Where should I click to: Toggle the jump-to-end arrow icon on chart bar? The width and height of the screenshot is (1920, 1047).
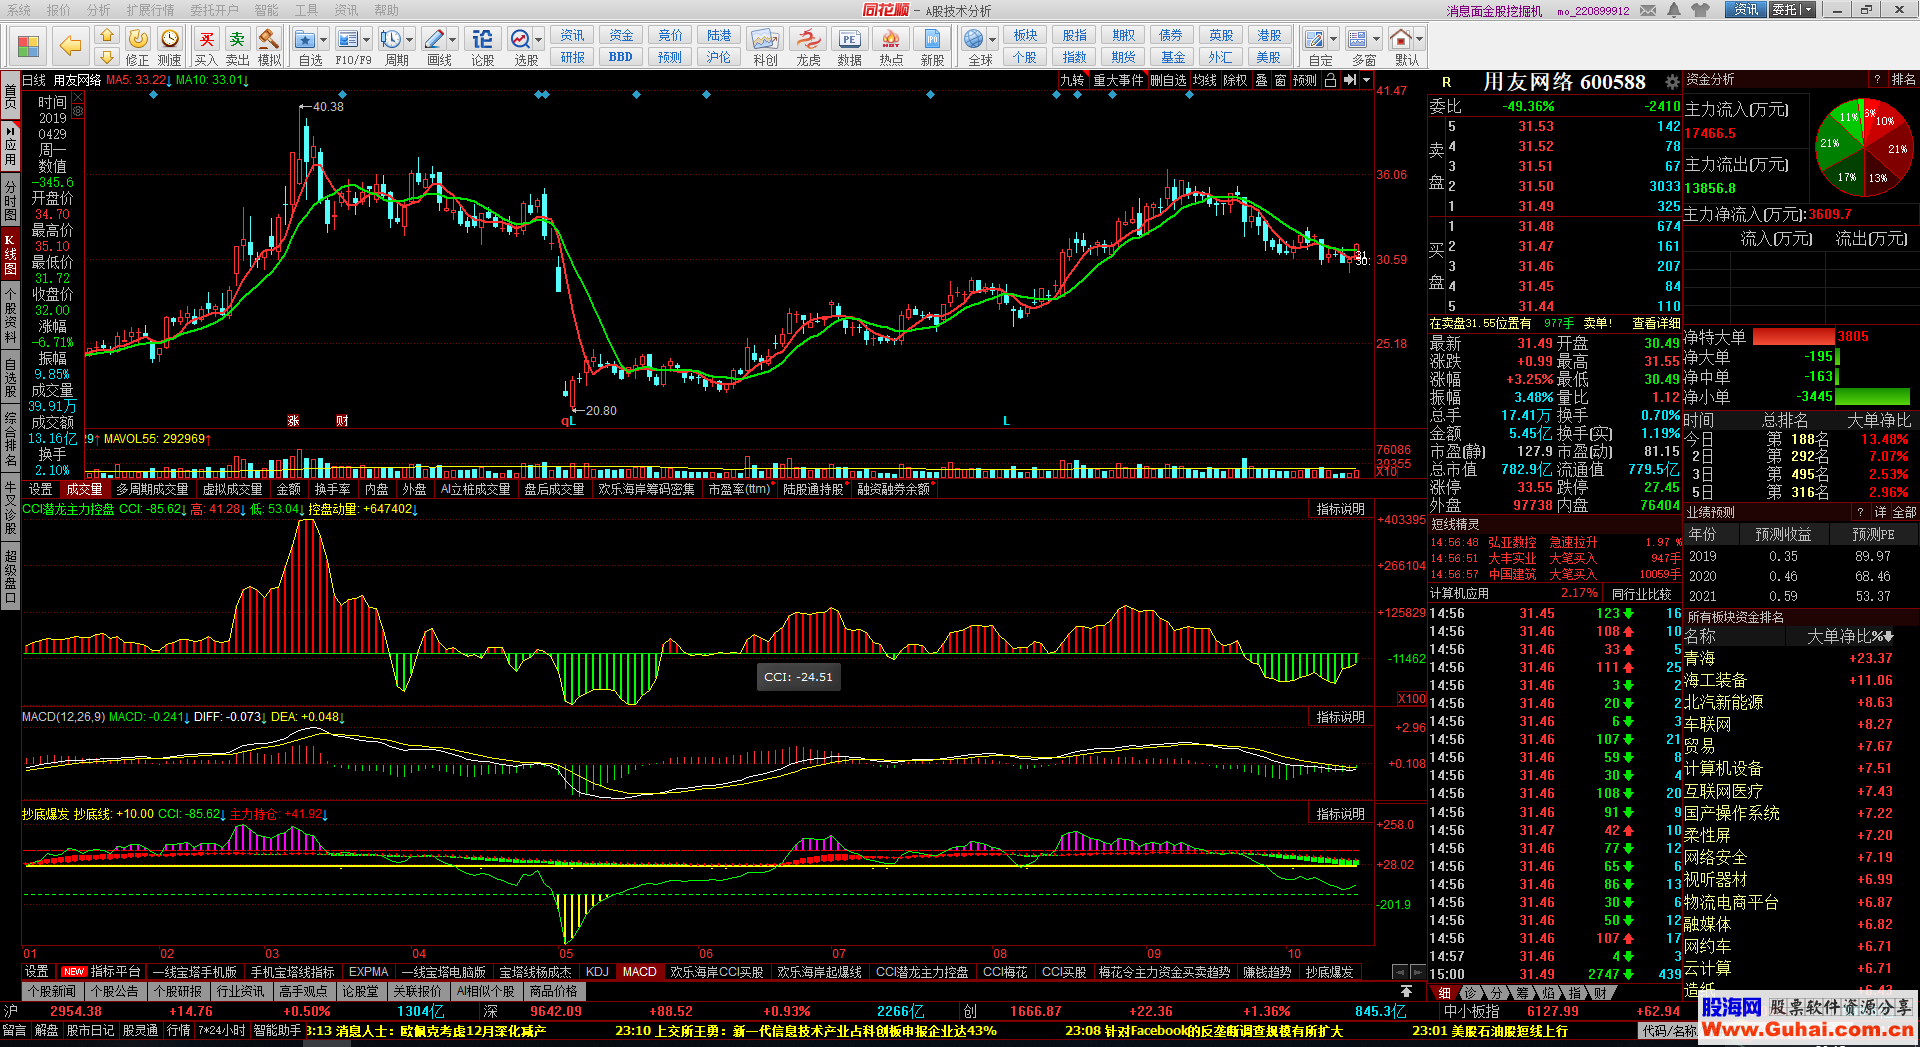[1349, 80]
